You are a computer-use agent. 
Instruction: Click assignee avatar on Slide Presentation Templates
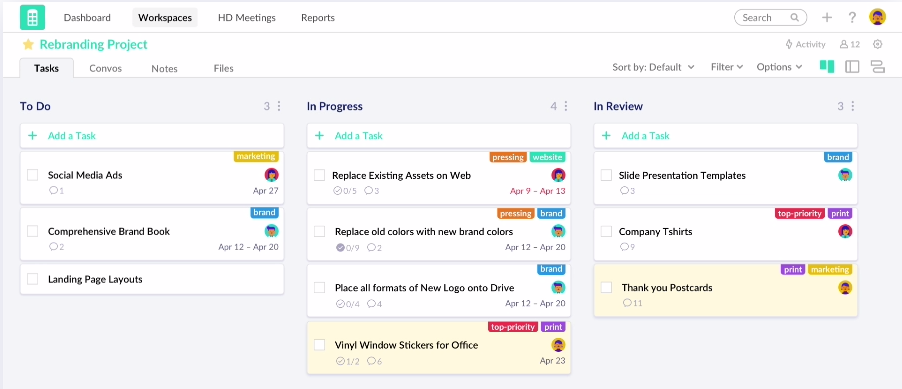845,175
